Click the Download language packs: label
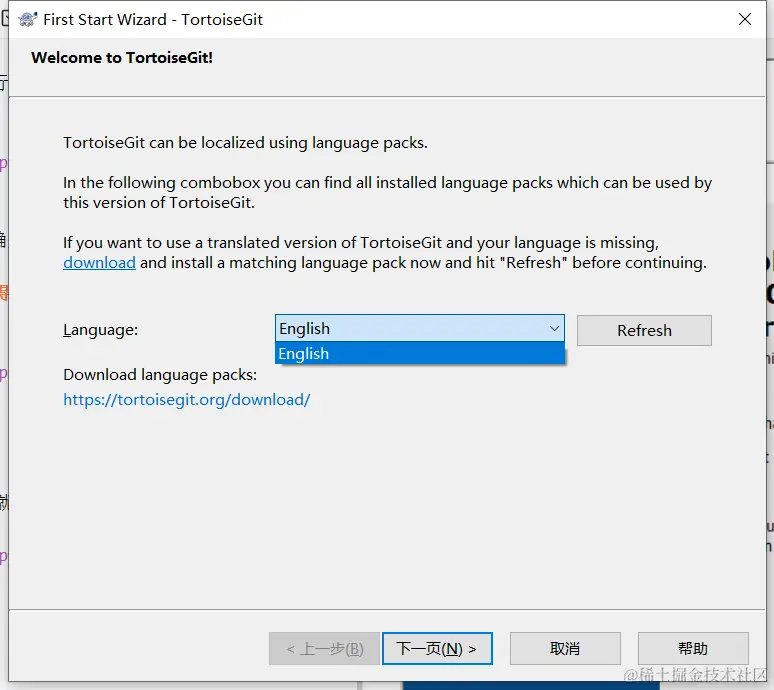This screenshot has width=774, height=690. tap(160, 375)
